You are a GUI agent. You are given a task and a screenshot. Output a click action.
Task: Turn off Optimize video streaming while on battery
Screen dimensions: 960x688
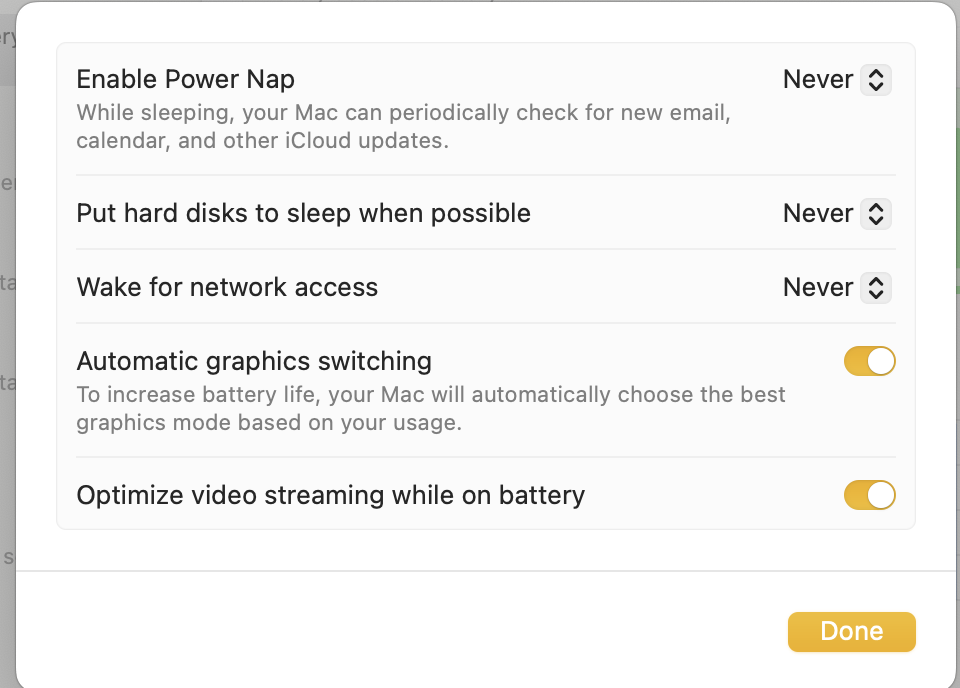[869, 495]
